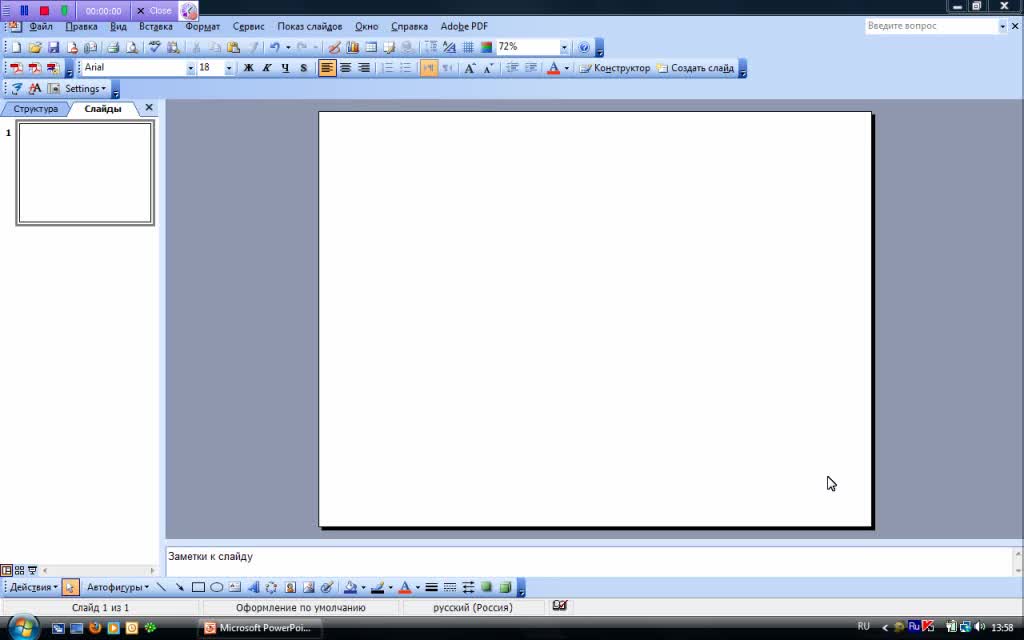1024x640 pixels.
Task: Click the fill color bucket icon
Action: pos(350,588)
